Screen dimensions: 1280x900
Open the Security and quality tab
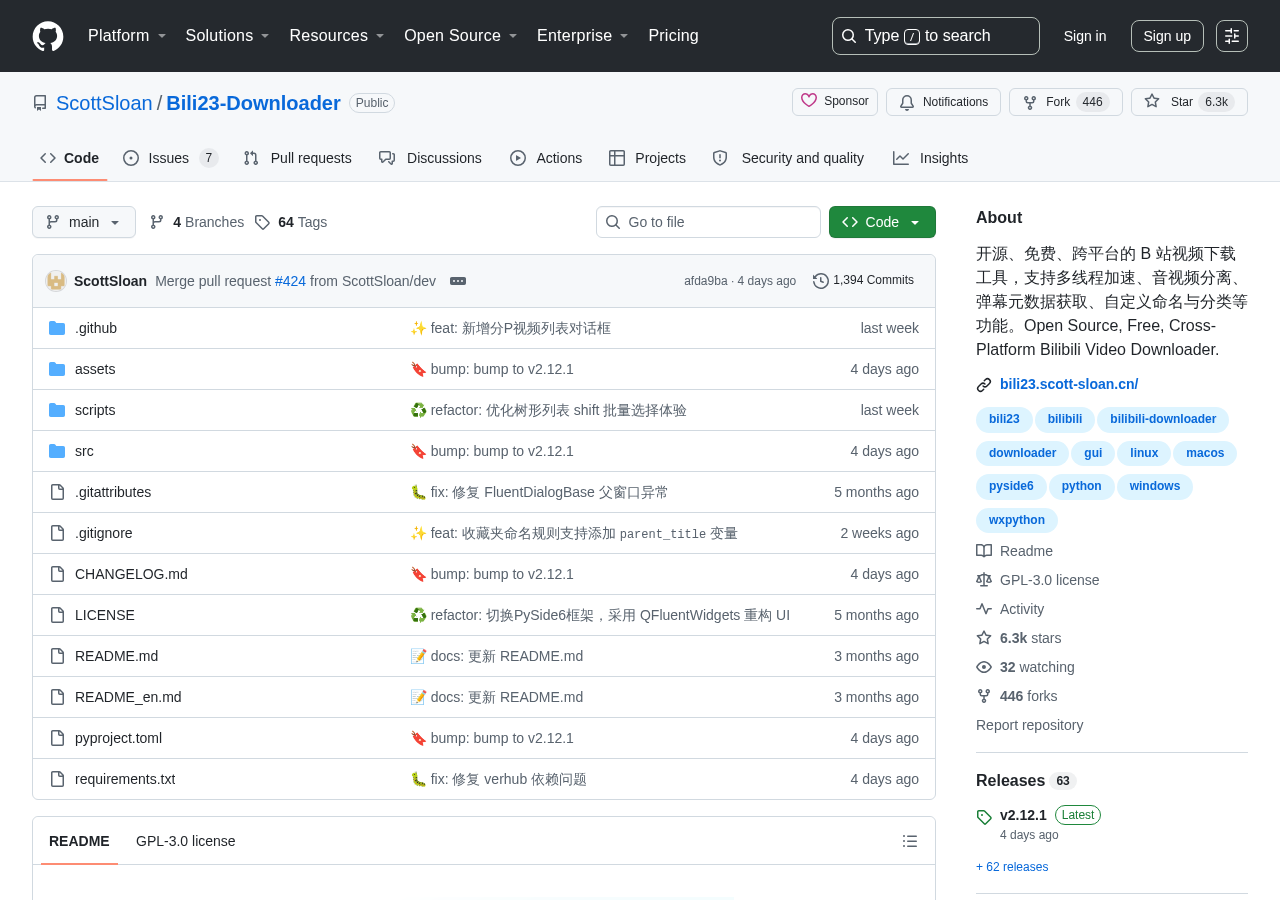coord(788,158)
